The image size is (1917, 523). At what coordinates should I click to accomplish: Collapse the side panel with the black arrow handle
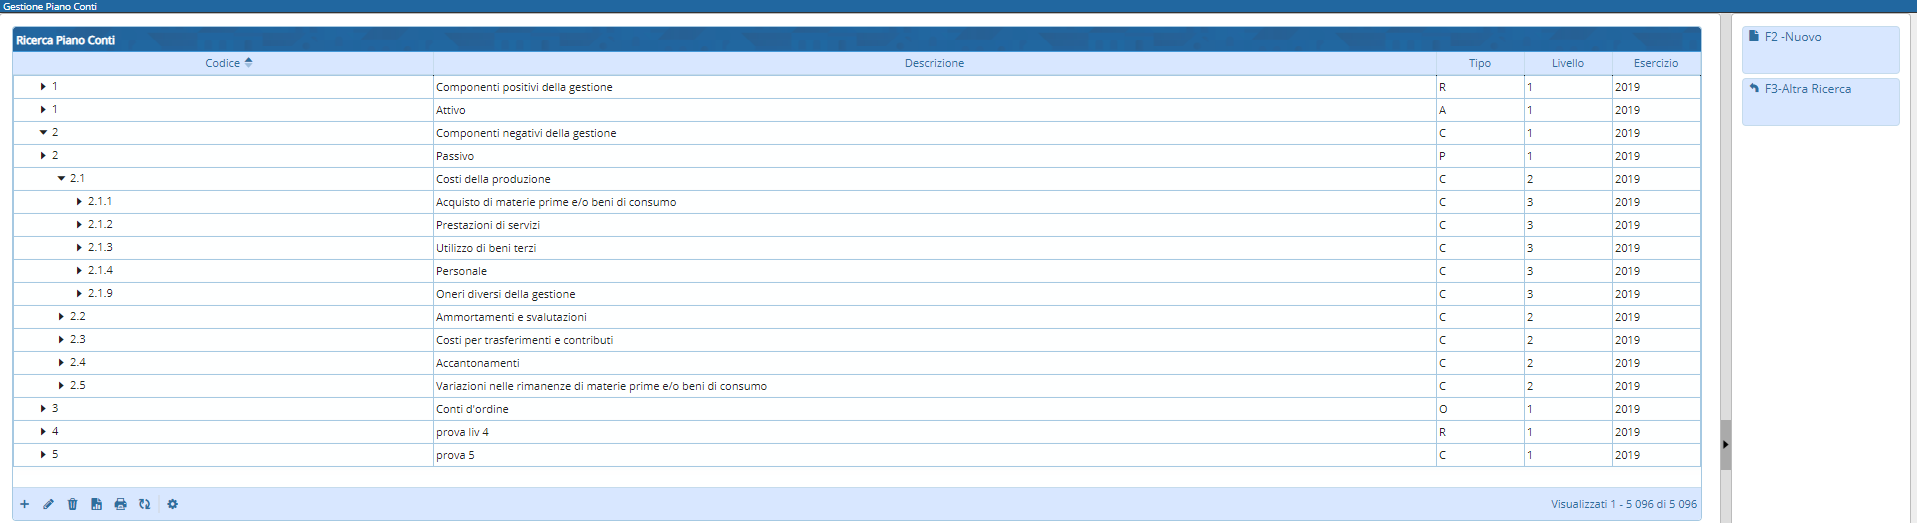pyautogui.click(x=1725, y=445)
